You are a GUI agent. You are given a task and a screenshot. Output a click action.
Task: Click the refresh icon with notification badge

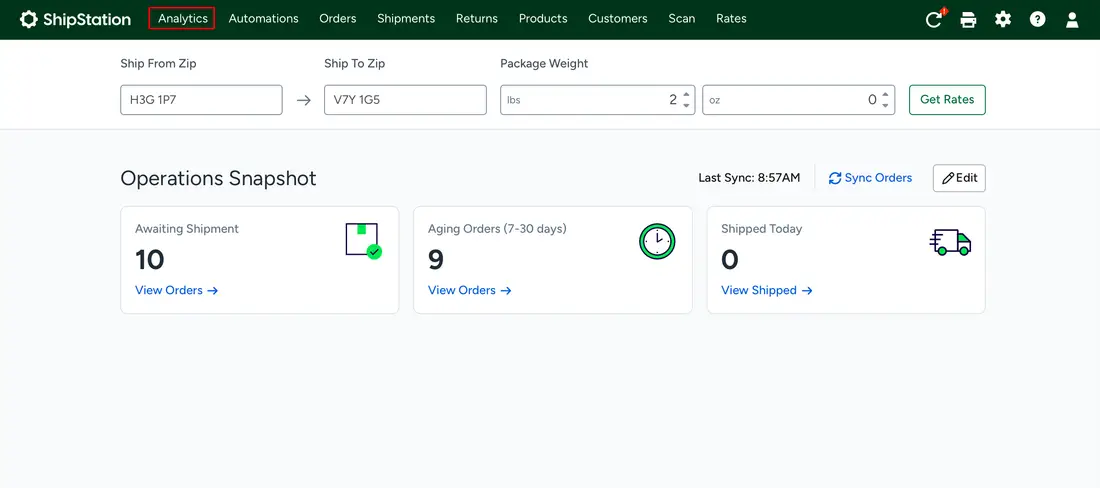click(934, 19)
